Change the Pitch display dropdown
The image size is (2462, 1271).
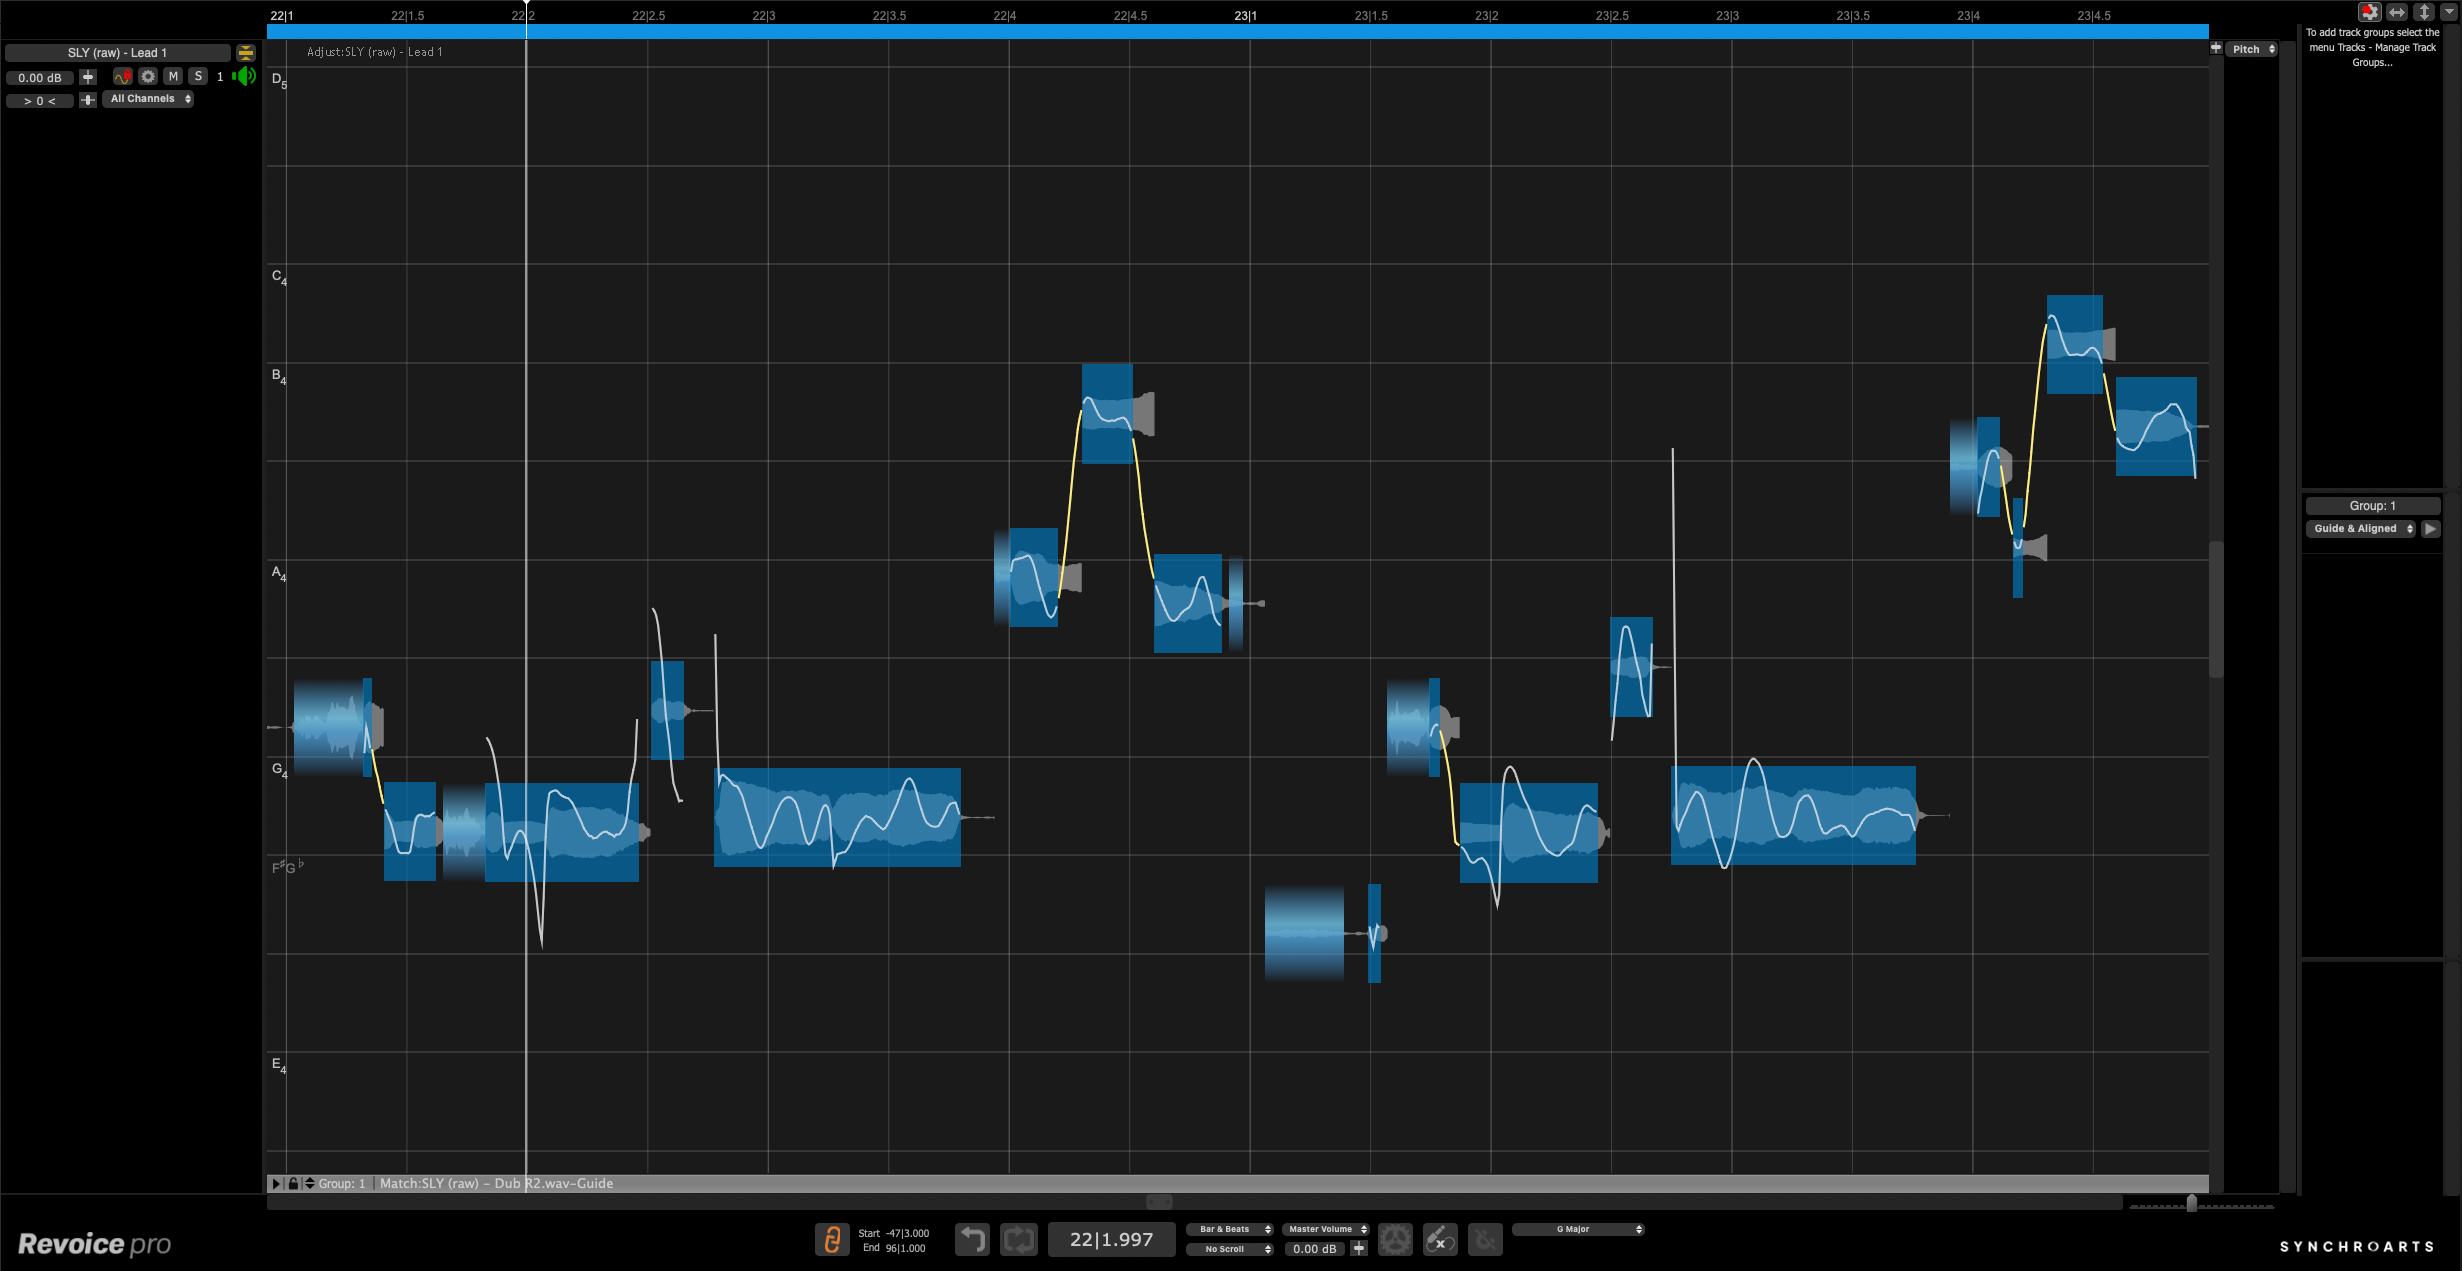click(2246, 48)
